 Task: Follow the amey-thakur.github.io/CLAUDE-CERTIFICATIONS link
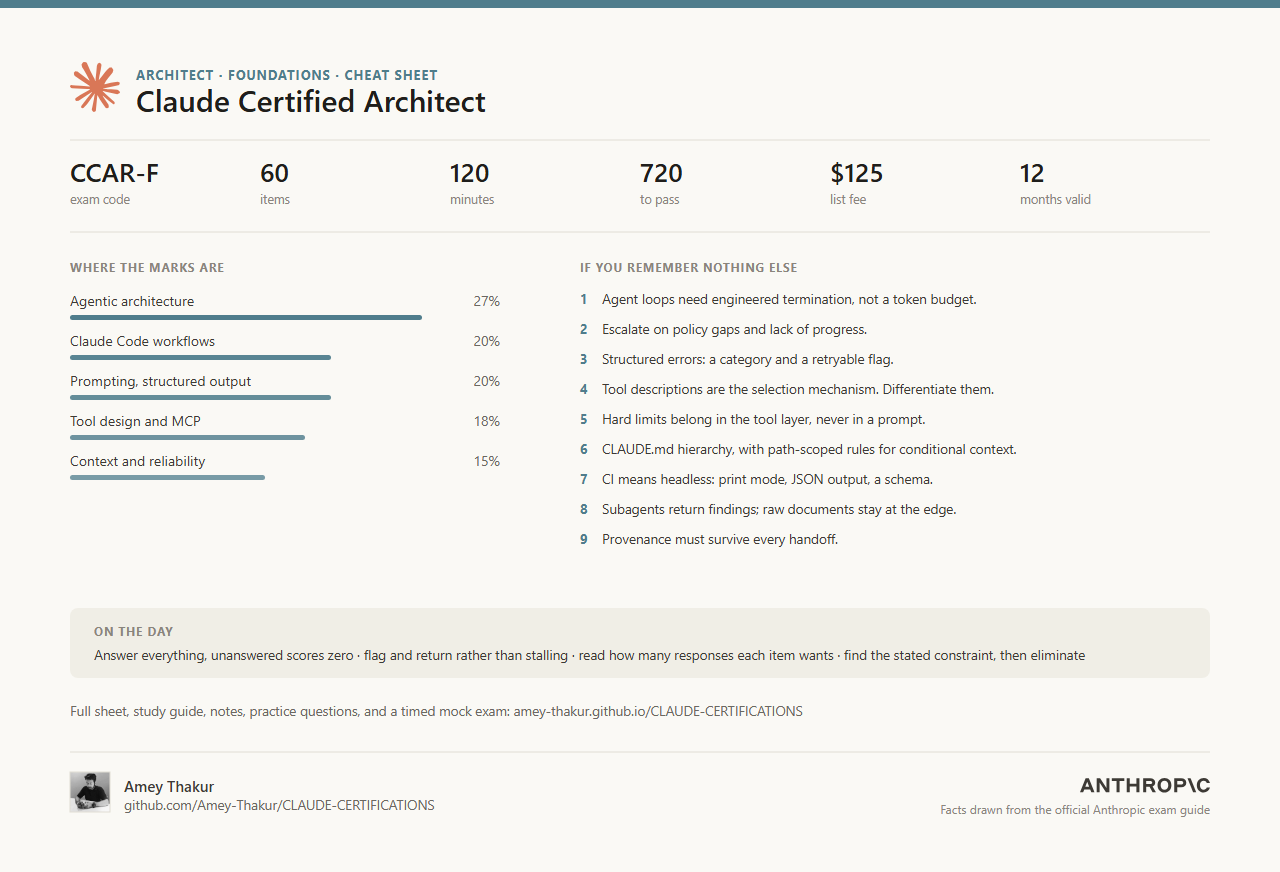point(658,712)
